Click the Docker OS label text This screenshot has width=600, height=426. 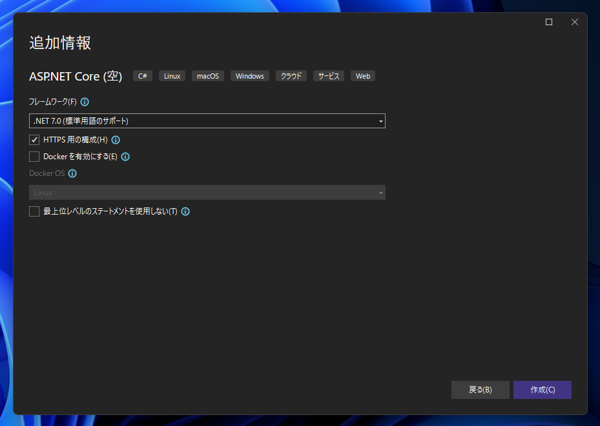click(47, 173)
